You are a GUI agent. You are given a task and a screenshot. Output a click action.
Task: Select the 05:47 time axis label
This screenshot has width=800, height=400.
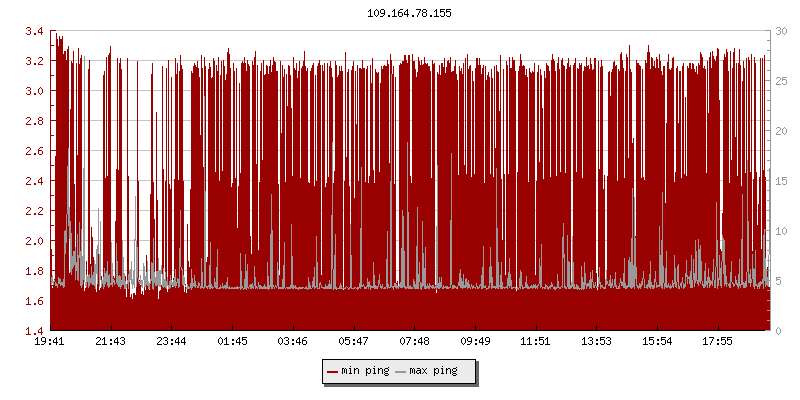(x=354, y=342)
